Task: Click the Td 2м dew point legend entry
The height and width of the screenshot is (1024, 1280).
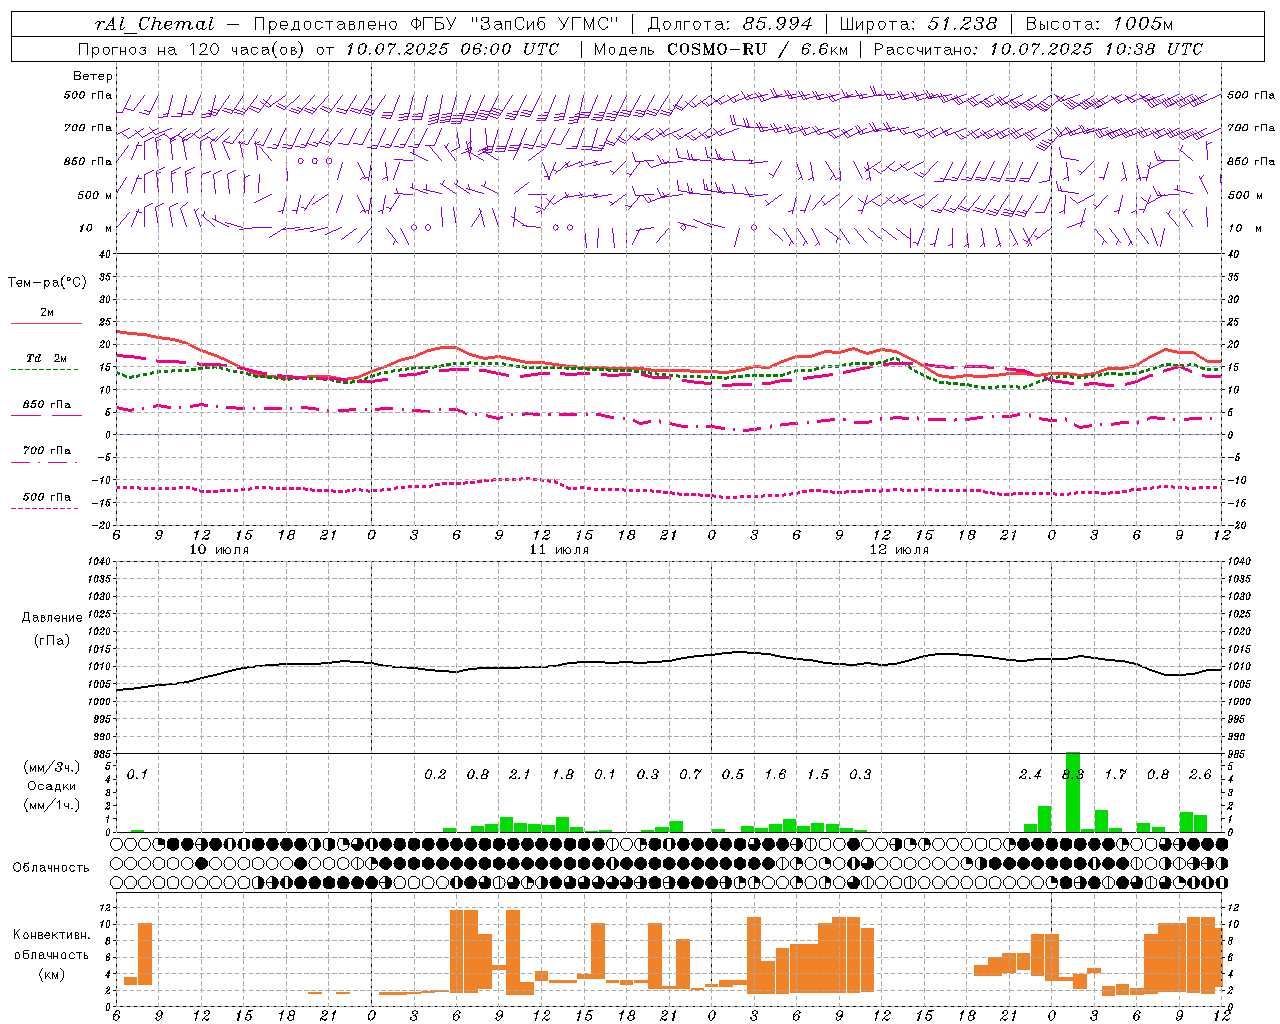Action: tap(47, 358)
